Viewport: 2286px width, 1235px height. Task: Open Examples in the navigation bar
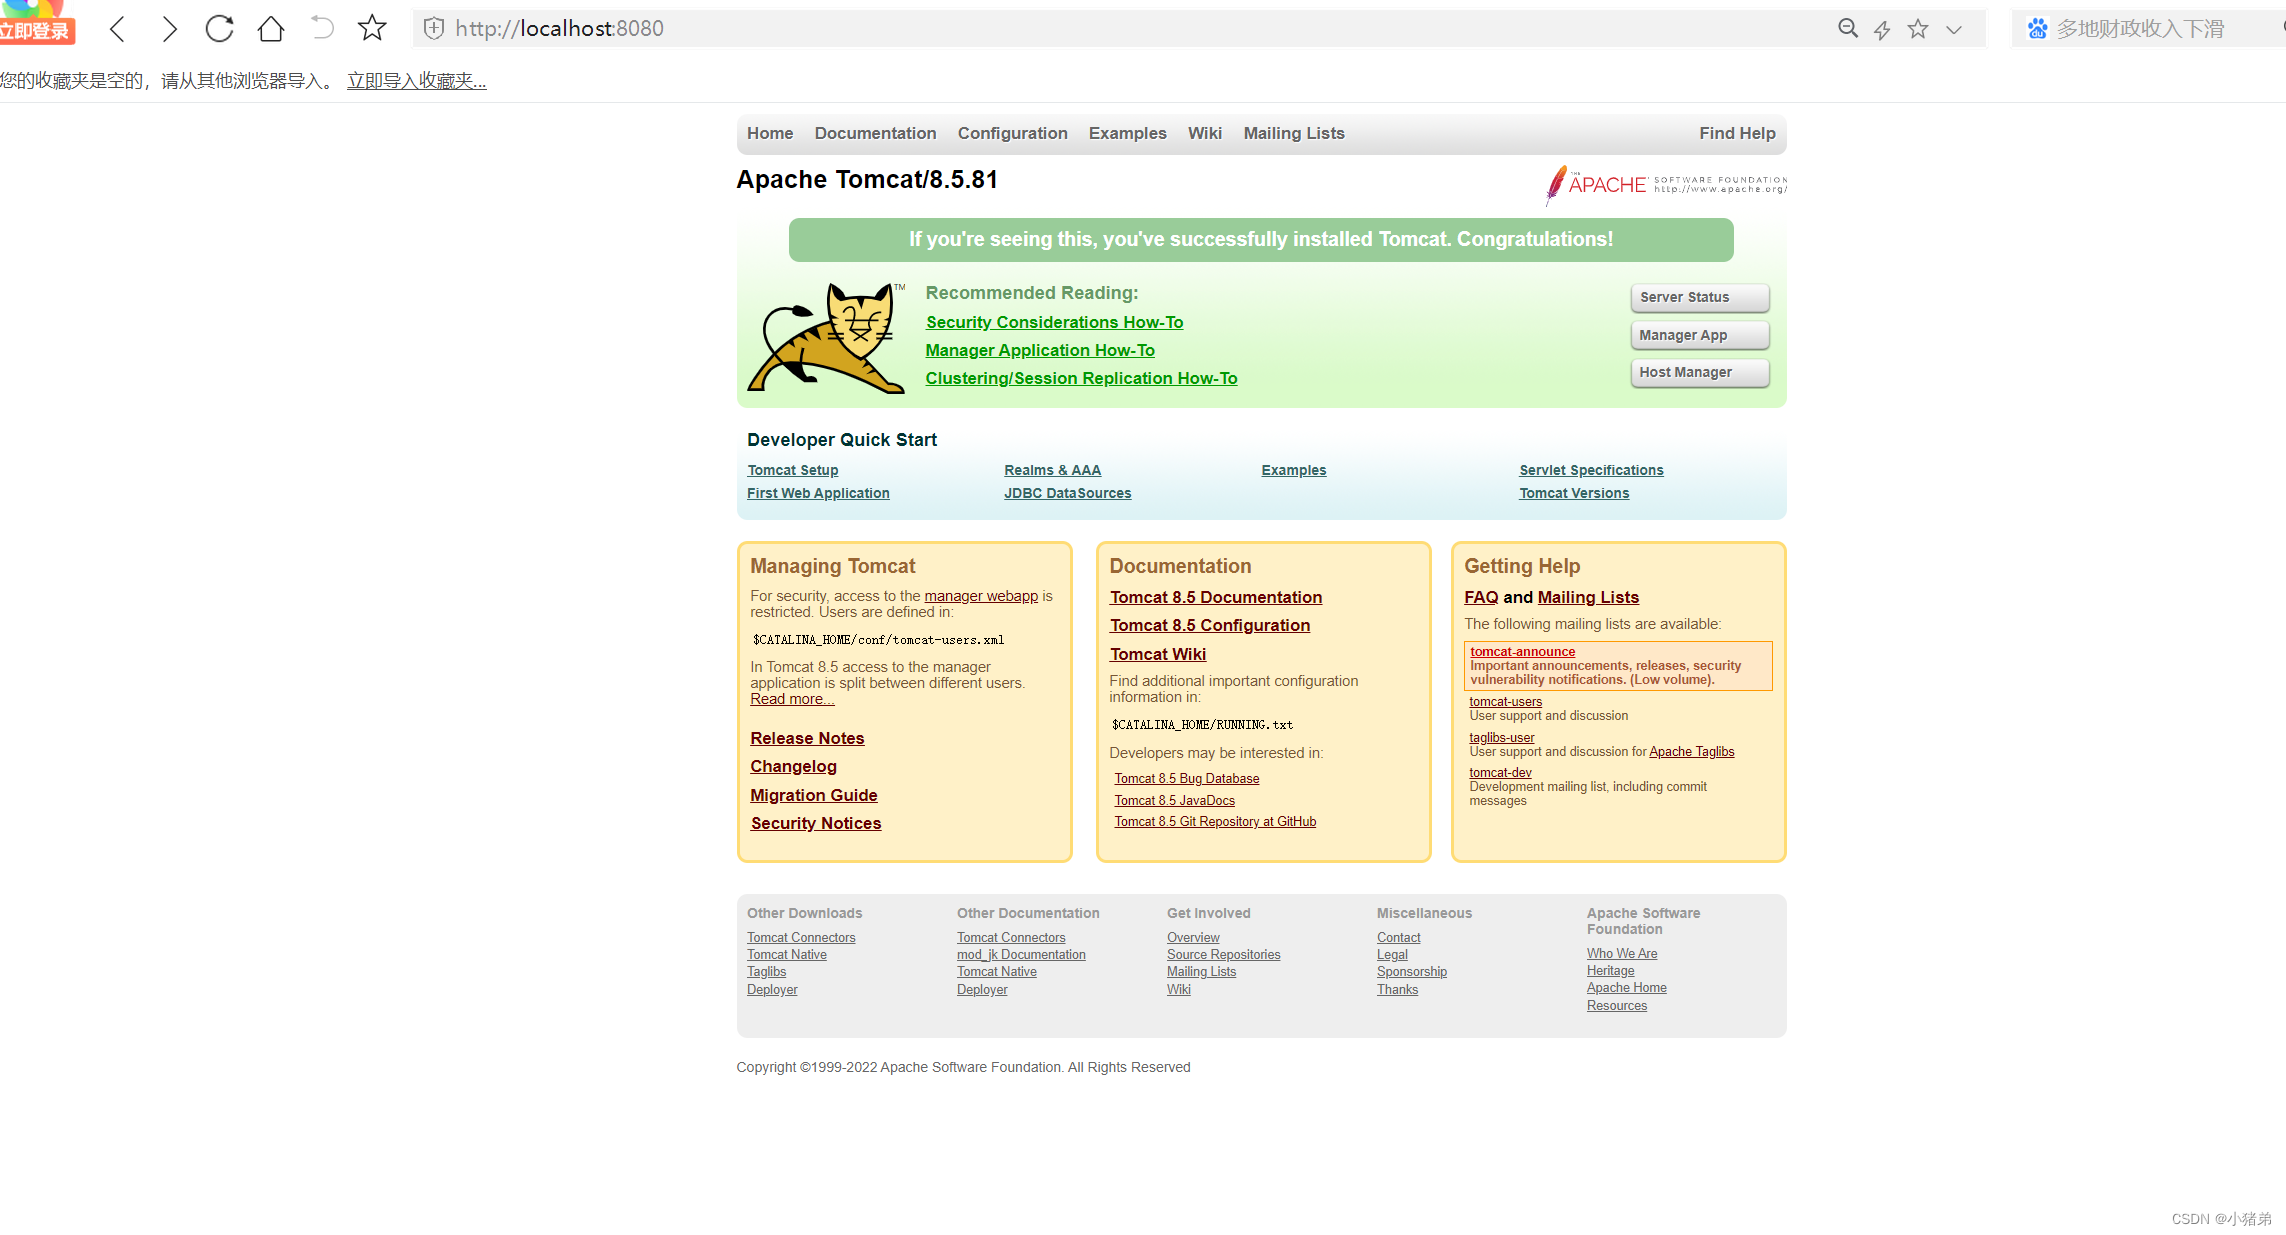pos(1127,133)
